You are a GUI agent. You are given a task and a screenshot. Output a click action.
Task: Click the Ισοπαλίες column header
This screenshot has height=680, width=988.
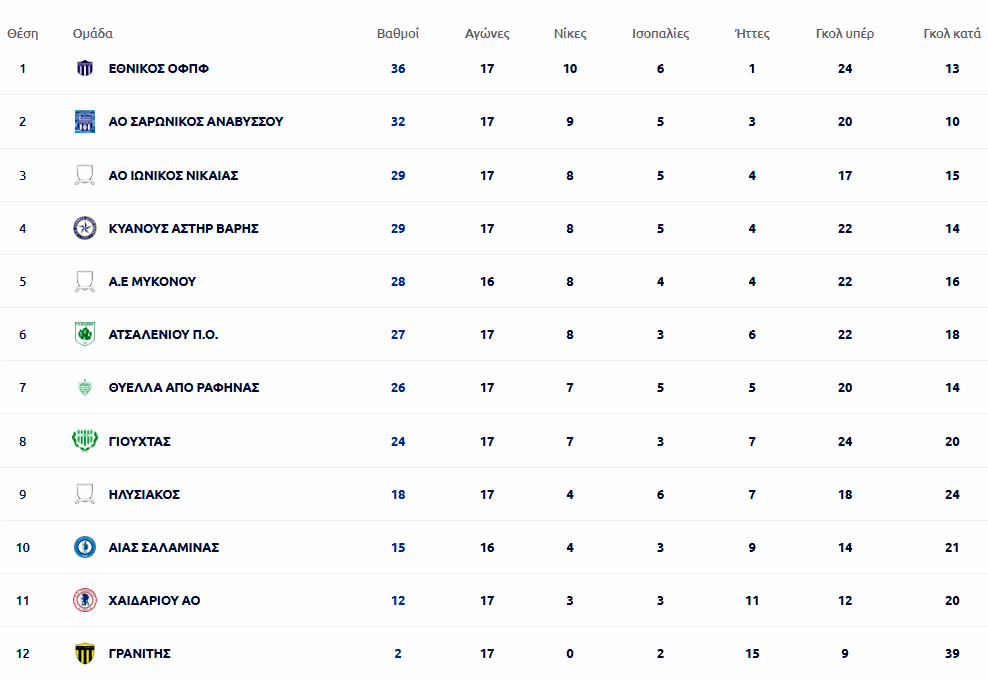click(x=660, y=33)
